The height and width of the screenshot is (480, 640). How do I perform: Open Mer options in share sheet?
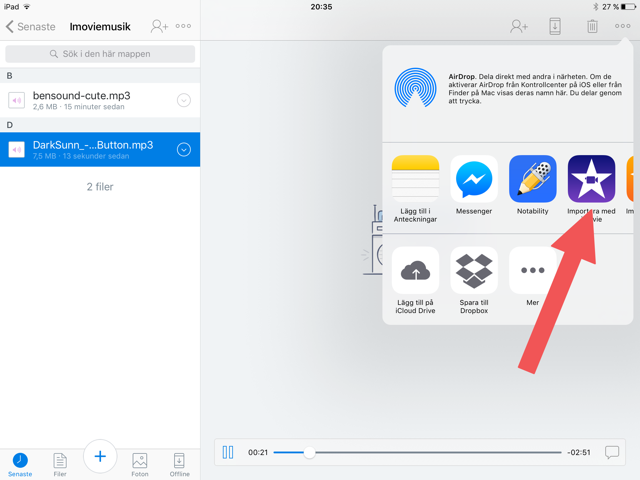[532, 271]
